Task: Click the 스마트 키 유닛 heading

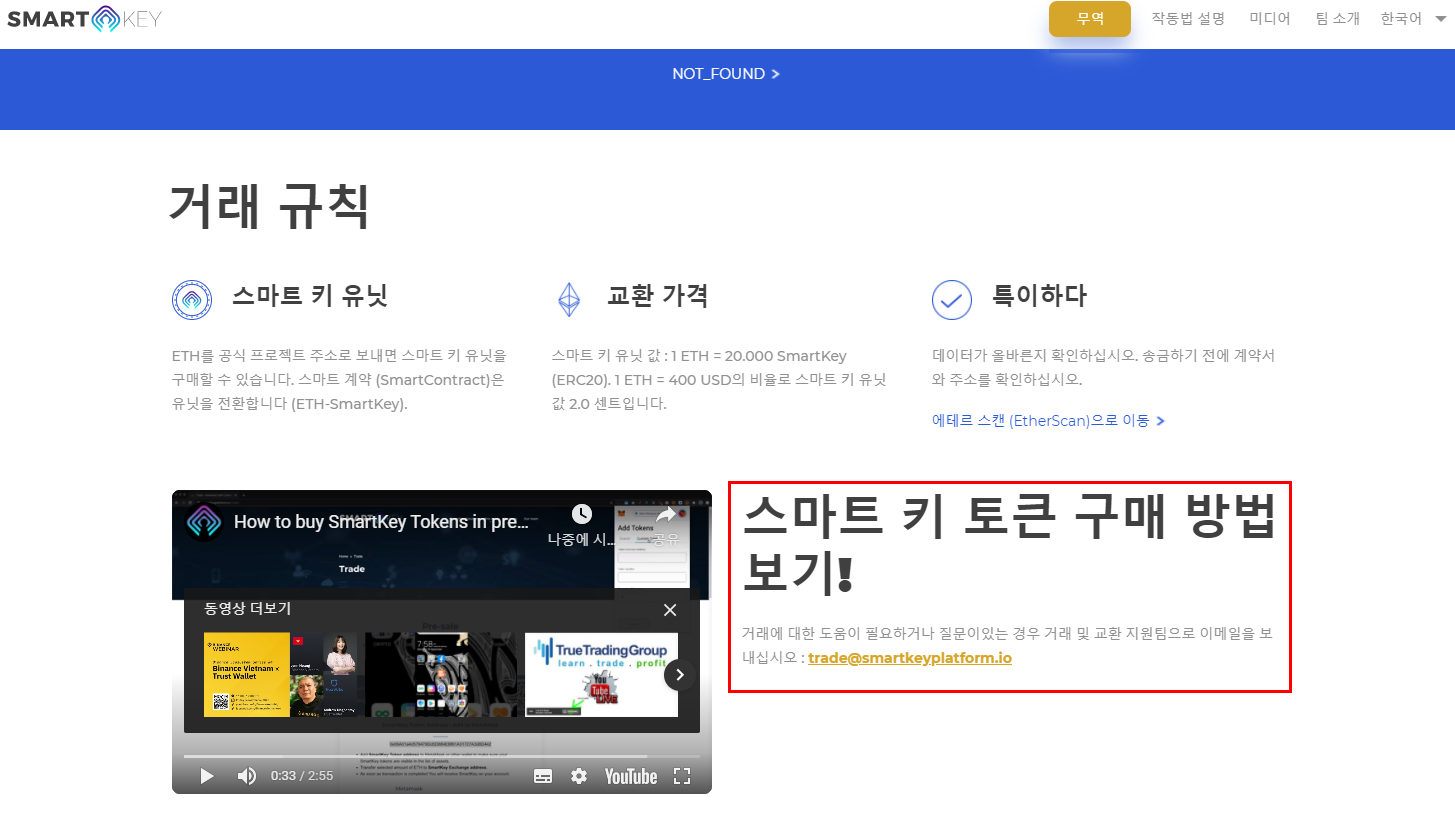Action: click(310, 296)
